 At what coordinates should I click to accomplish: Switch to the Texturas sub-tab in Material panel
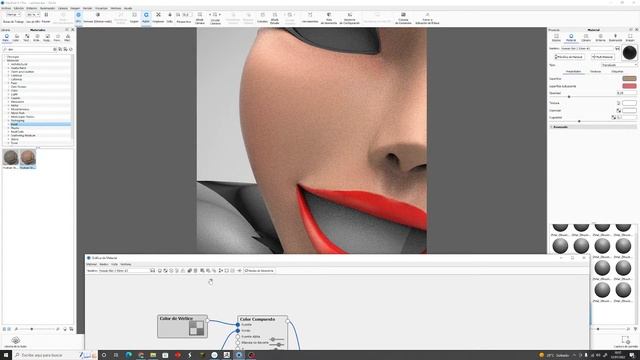click(596, 71)
